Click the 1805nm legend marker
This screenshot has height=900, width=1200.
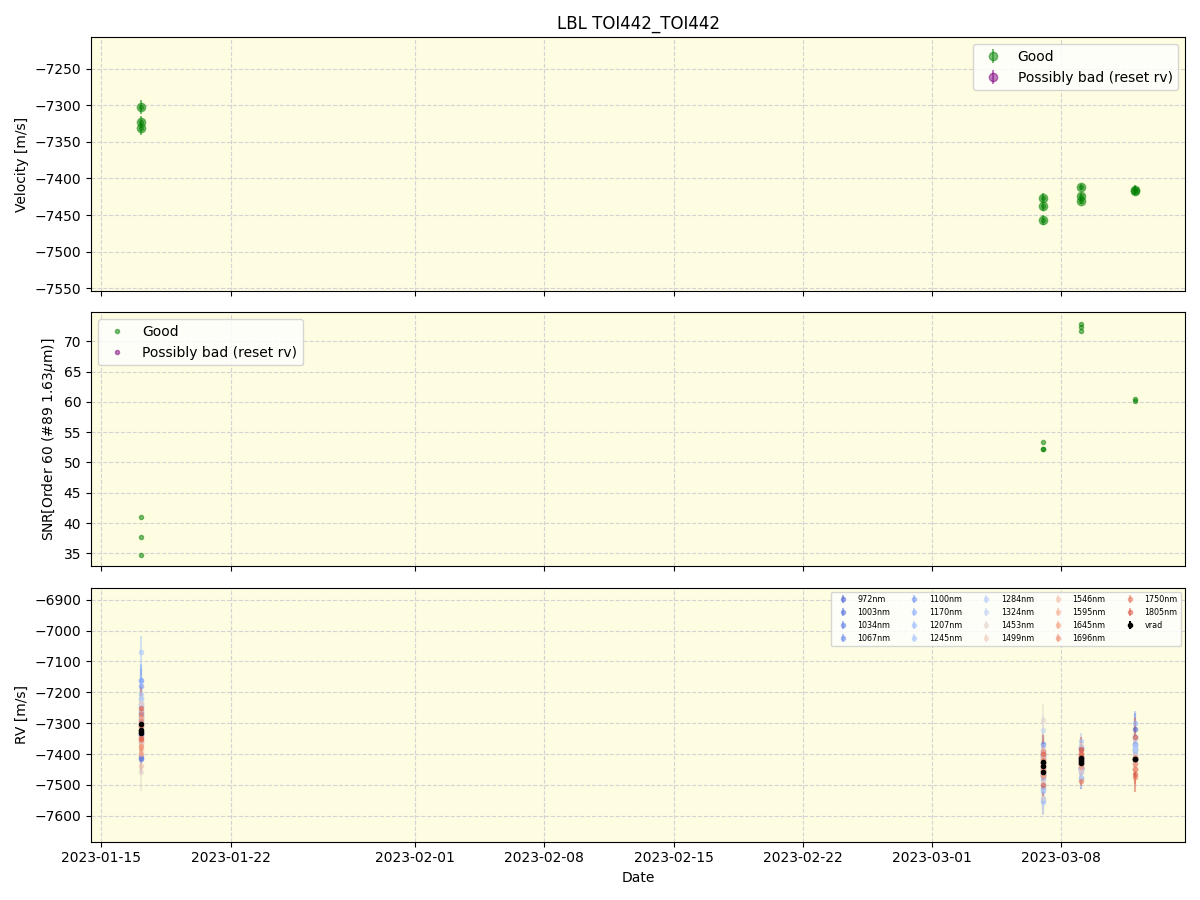click(x=1130, y=612)
